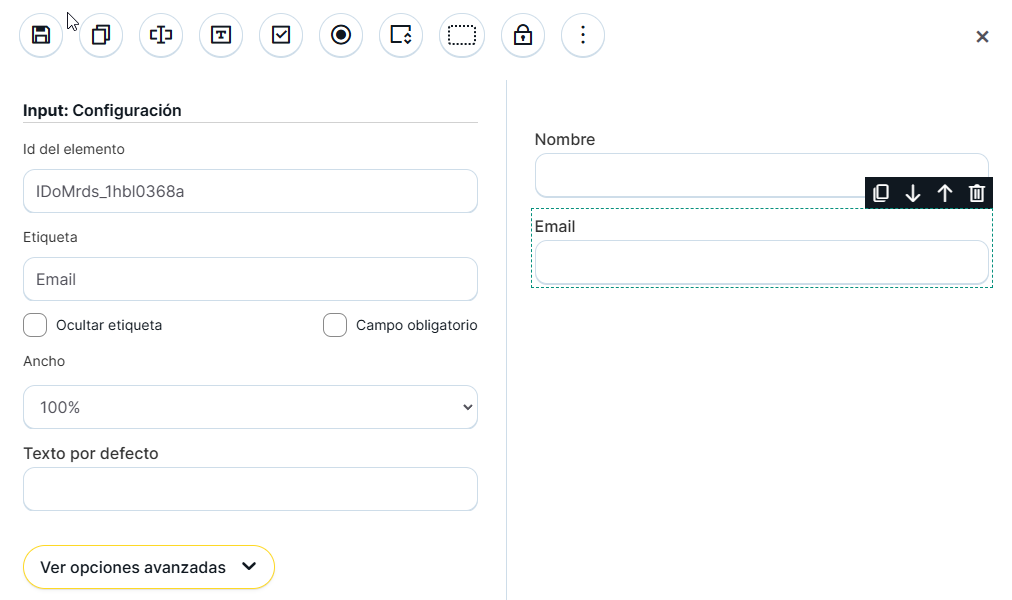
Task: Click the Etiqueta input containing Email
Action: point(250,279)
